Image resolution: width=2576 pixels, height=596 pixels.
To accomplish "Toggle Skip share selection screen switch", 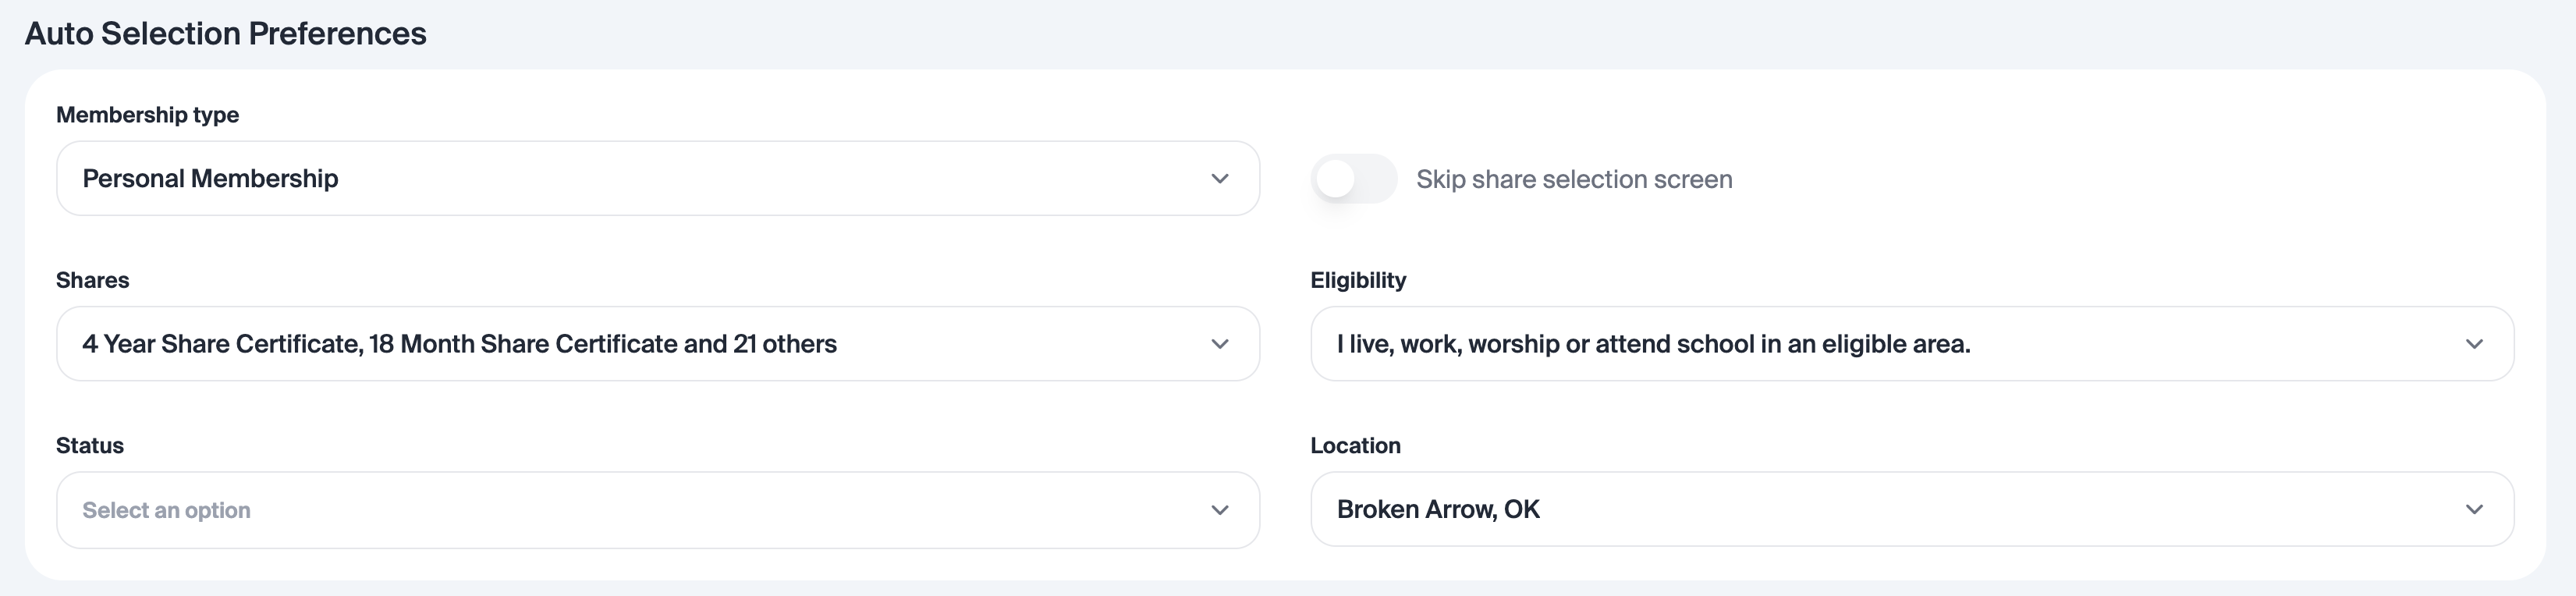I will (x=1353, y=179).
